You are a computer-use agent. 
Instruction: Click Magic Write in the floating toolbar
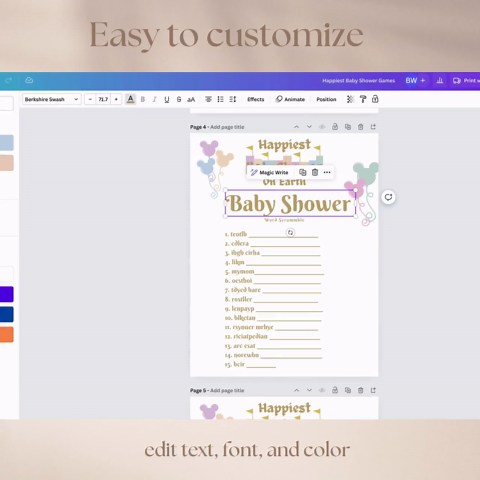[x=269, y=172]
